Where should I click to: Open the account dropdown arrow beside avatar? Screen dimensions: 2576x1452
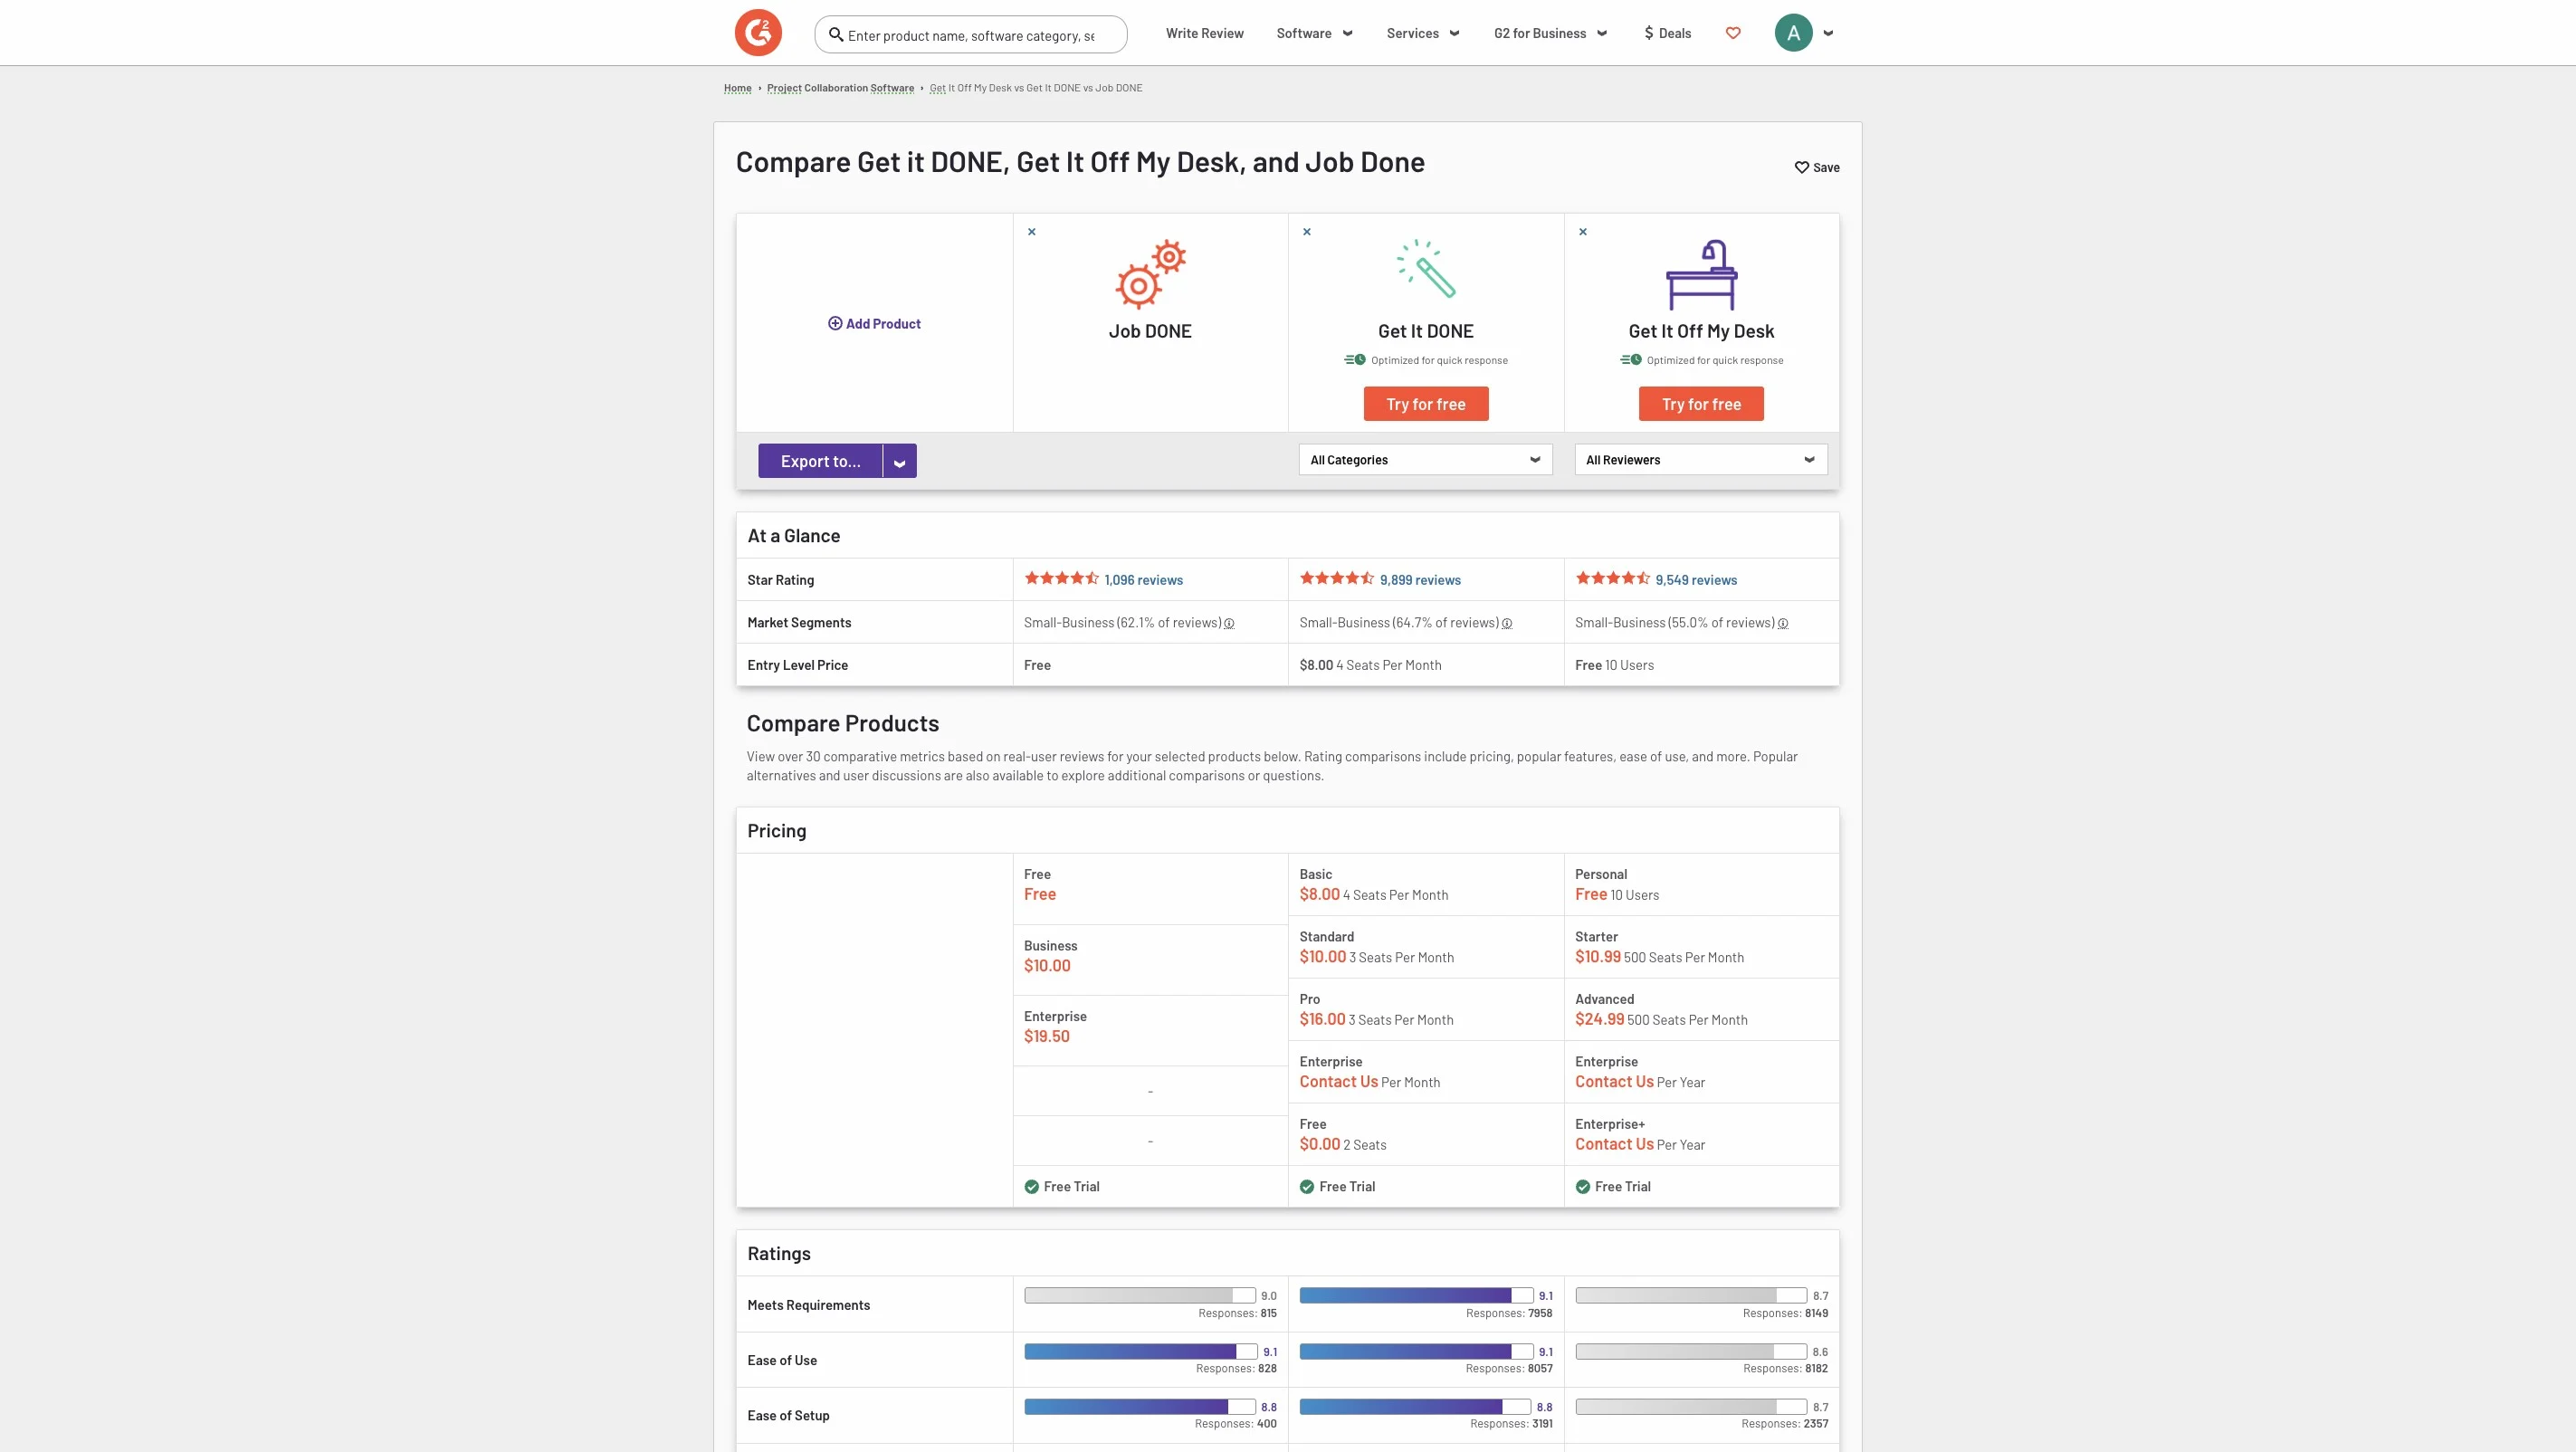(x=1828, y=33)
